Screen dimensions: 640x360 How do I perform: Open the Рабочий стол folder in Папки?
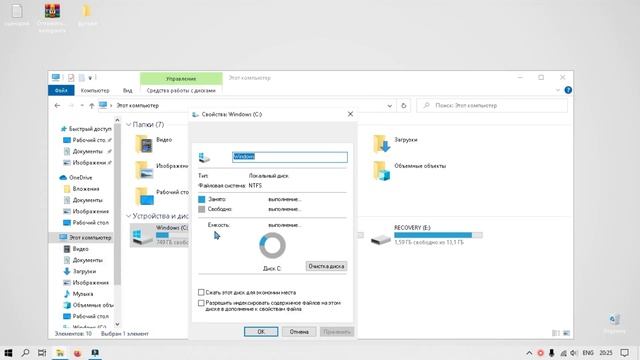pos(144,196)
